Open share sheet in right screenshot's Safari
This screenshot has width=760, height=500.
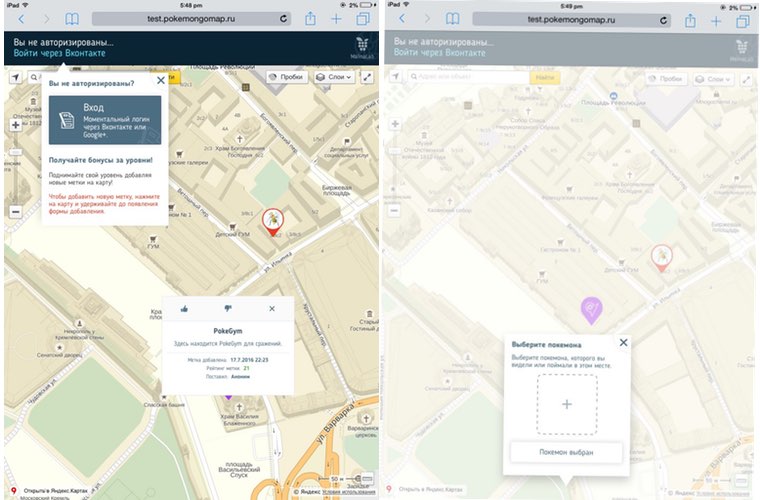pos(690,20)
